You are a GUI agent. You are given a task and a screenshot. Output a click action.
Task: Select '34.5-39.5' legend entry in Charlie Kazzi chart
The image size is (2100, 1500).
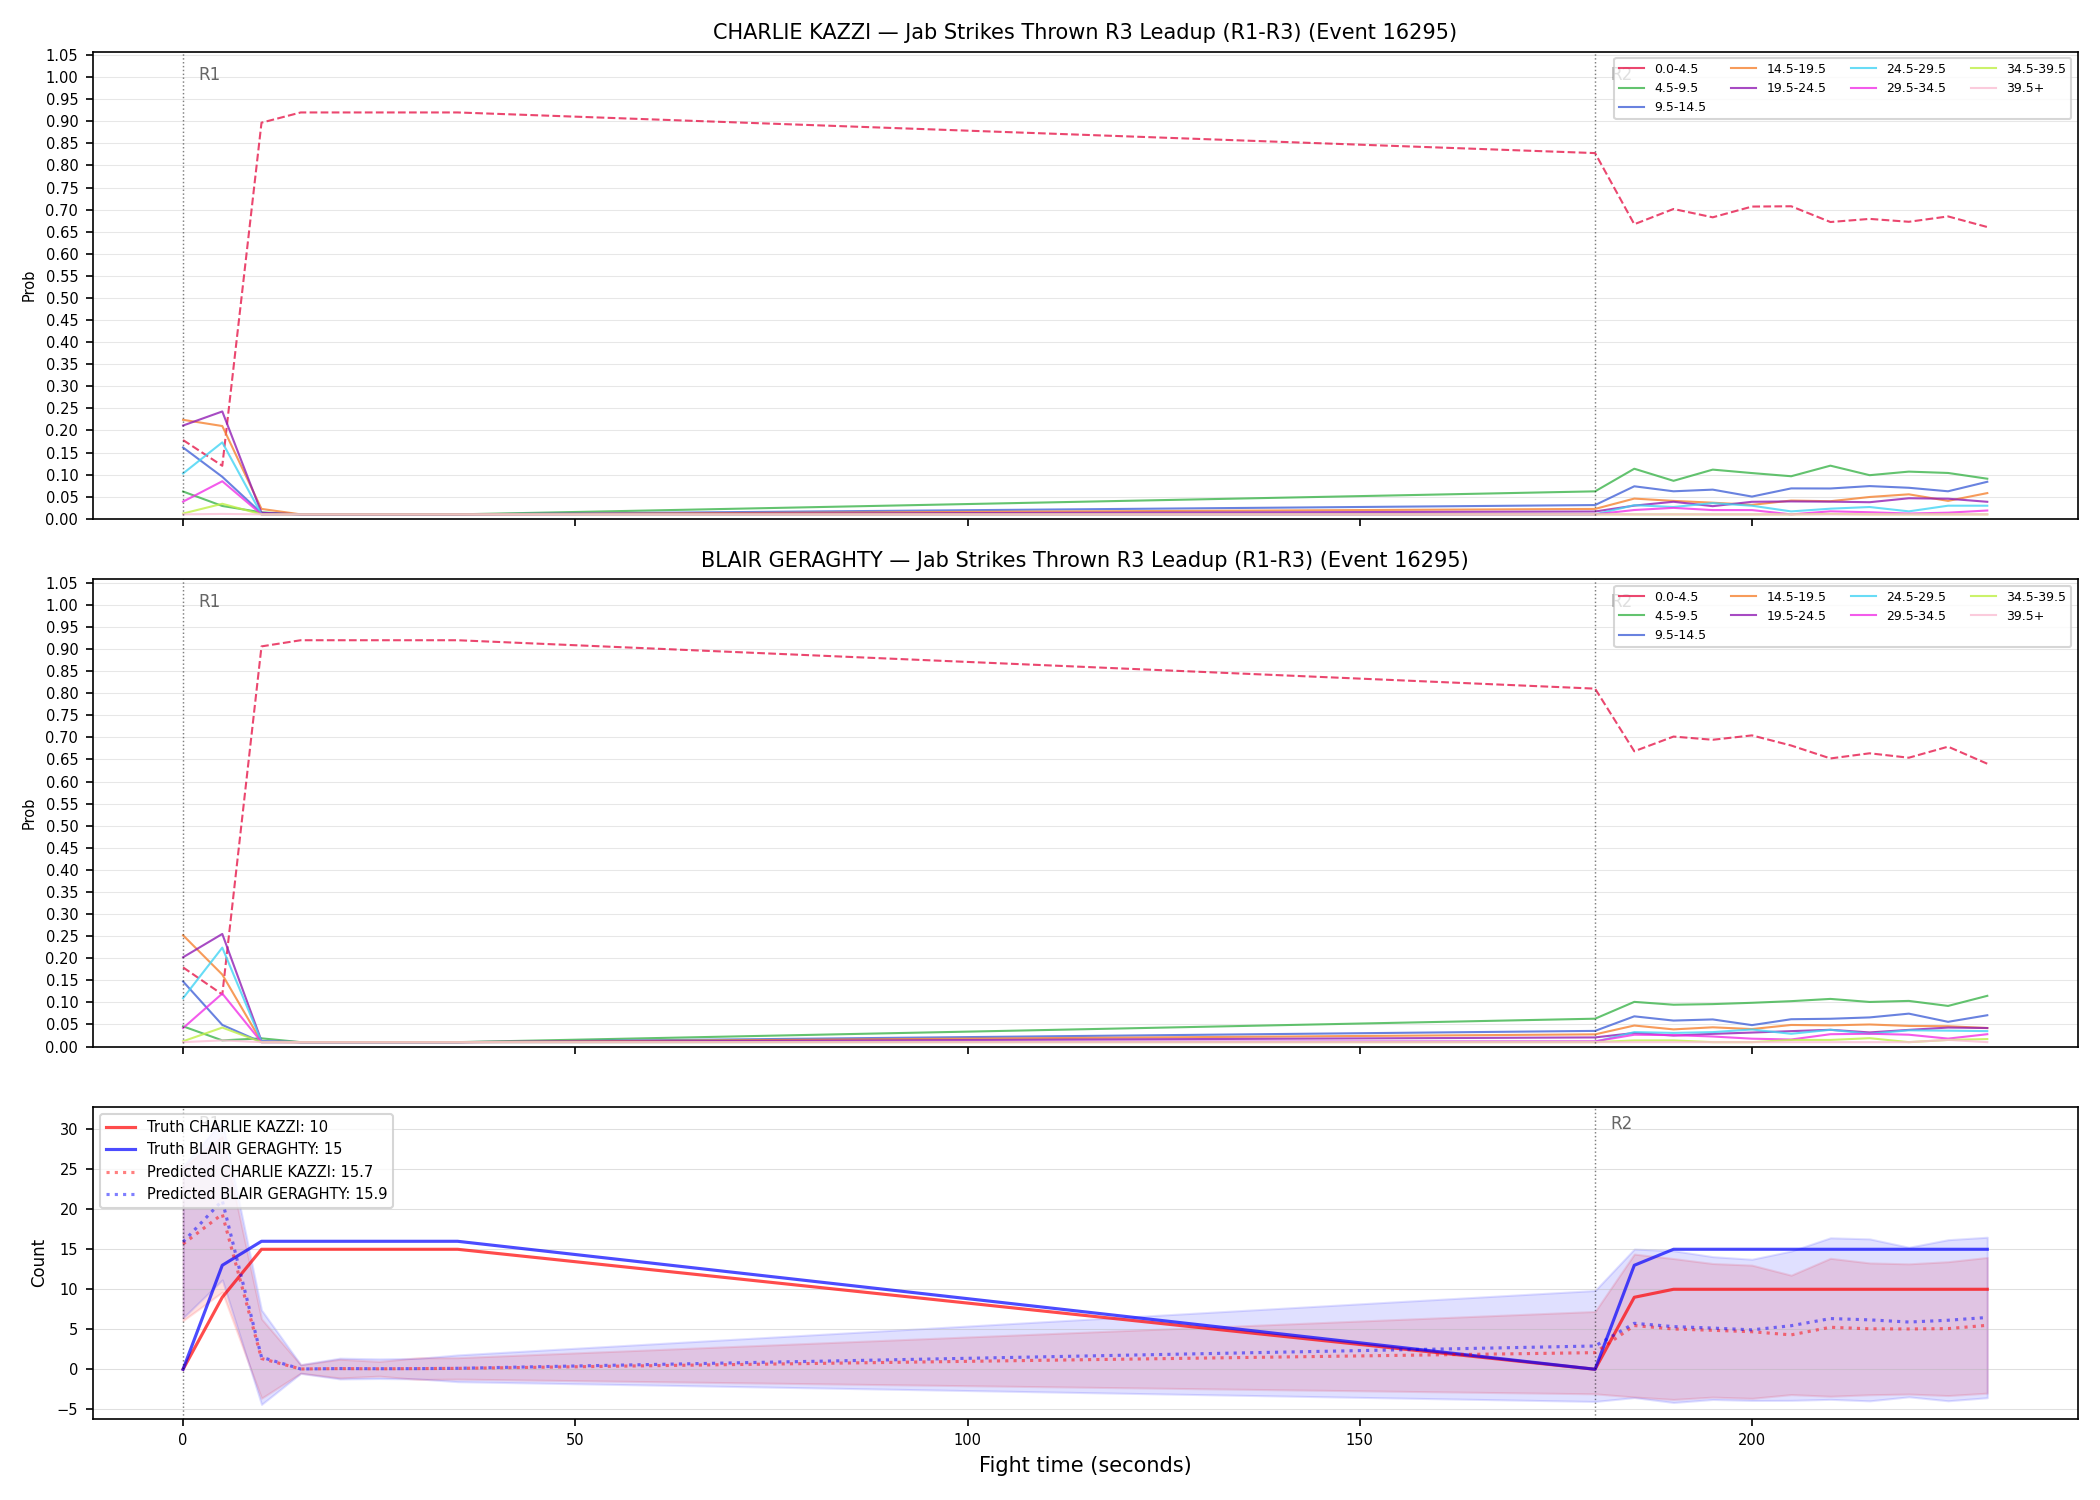[x=2018, y=69]
